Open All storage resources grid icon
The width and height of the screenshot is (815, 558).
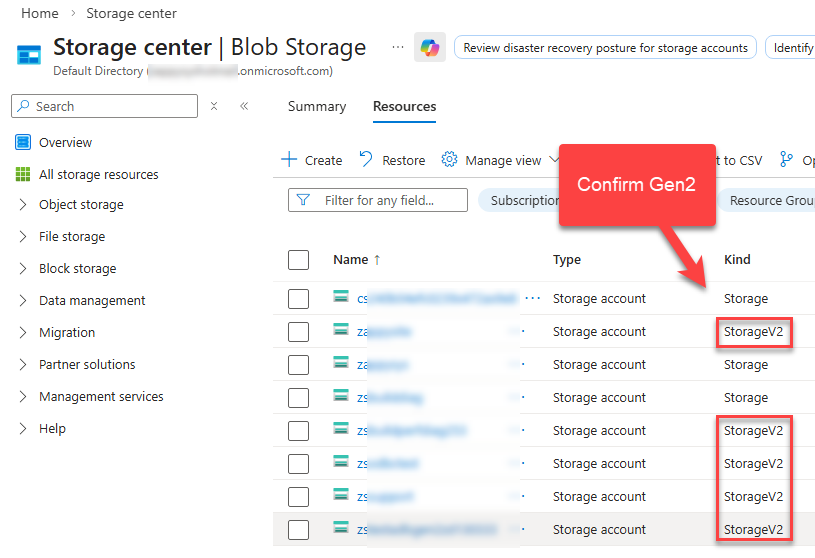(x=23, y=174)
